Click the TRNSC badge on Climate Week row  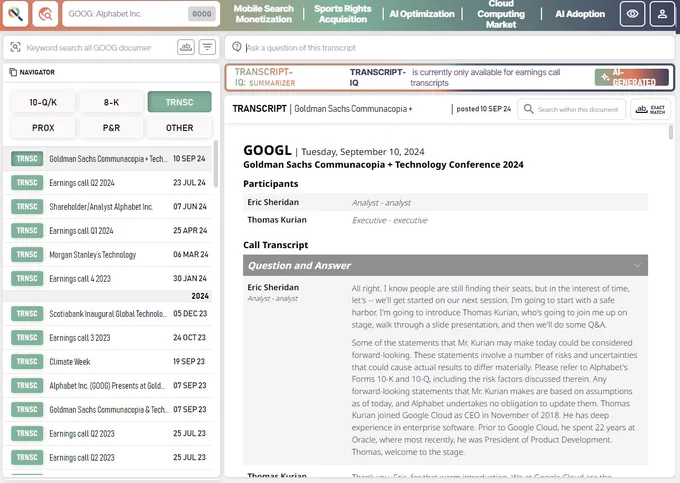tap(27, 361)
